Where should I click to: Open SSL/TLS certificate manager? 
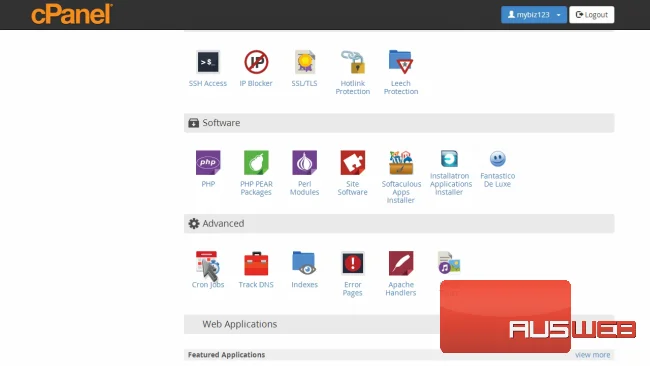pyautogui.click(x=304, y=62)
